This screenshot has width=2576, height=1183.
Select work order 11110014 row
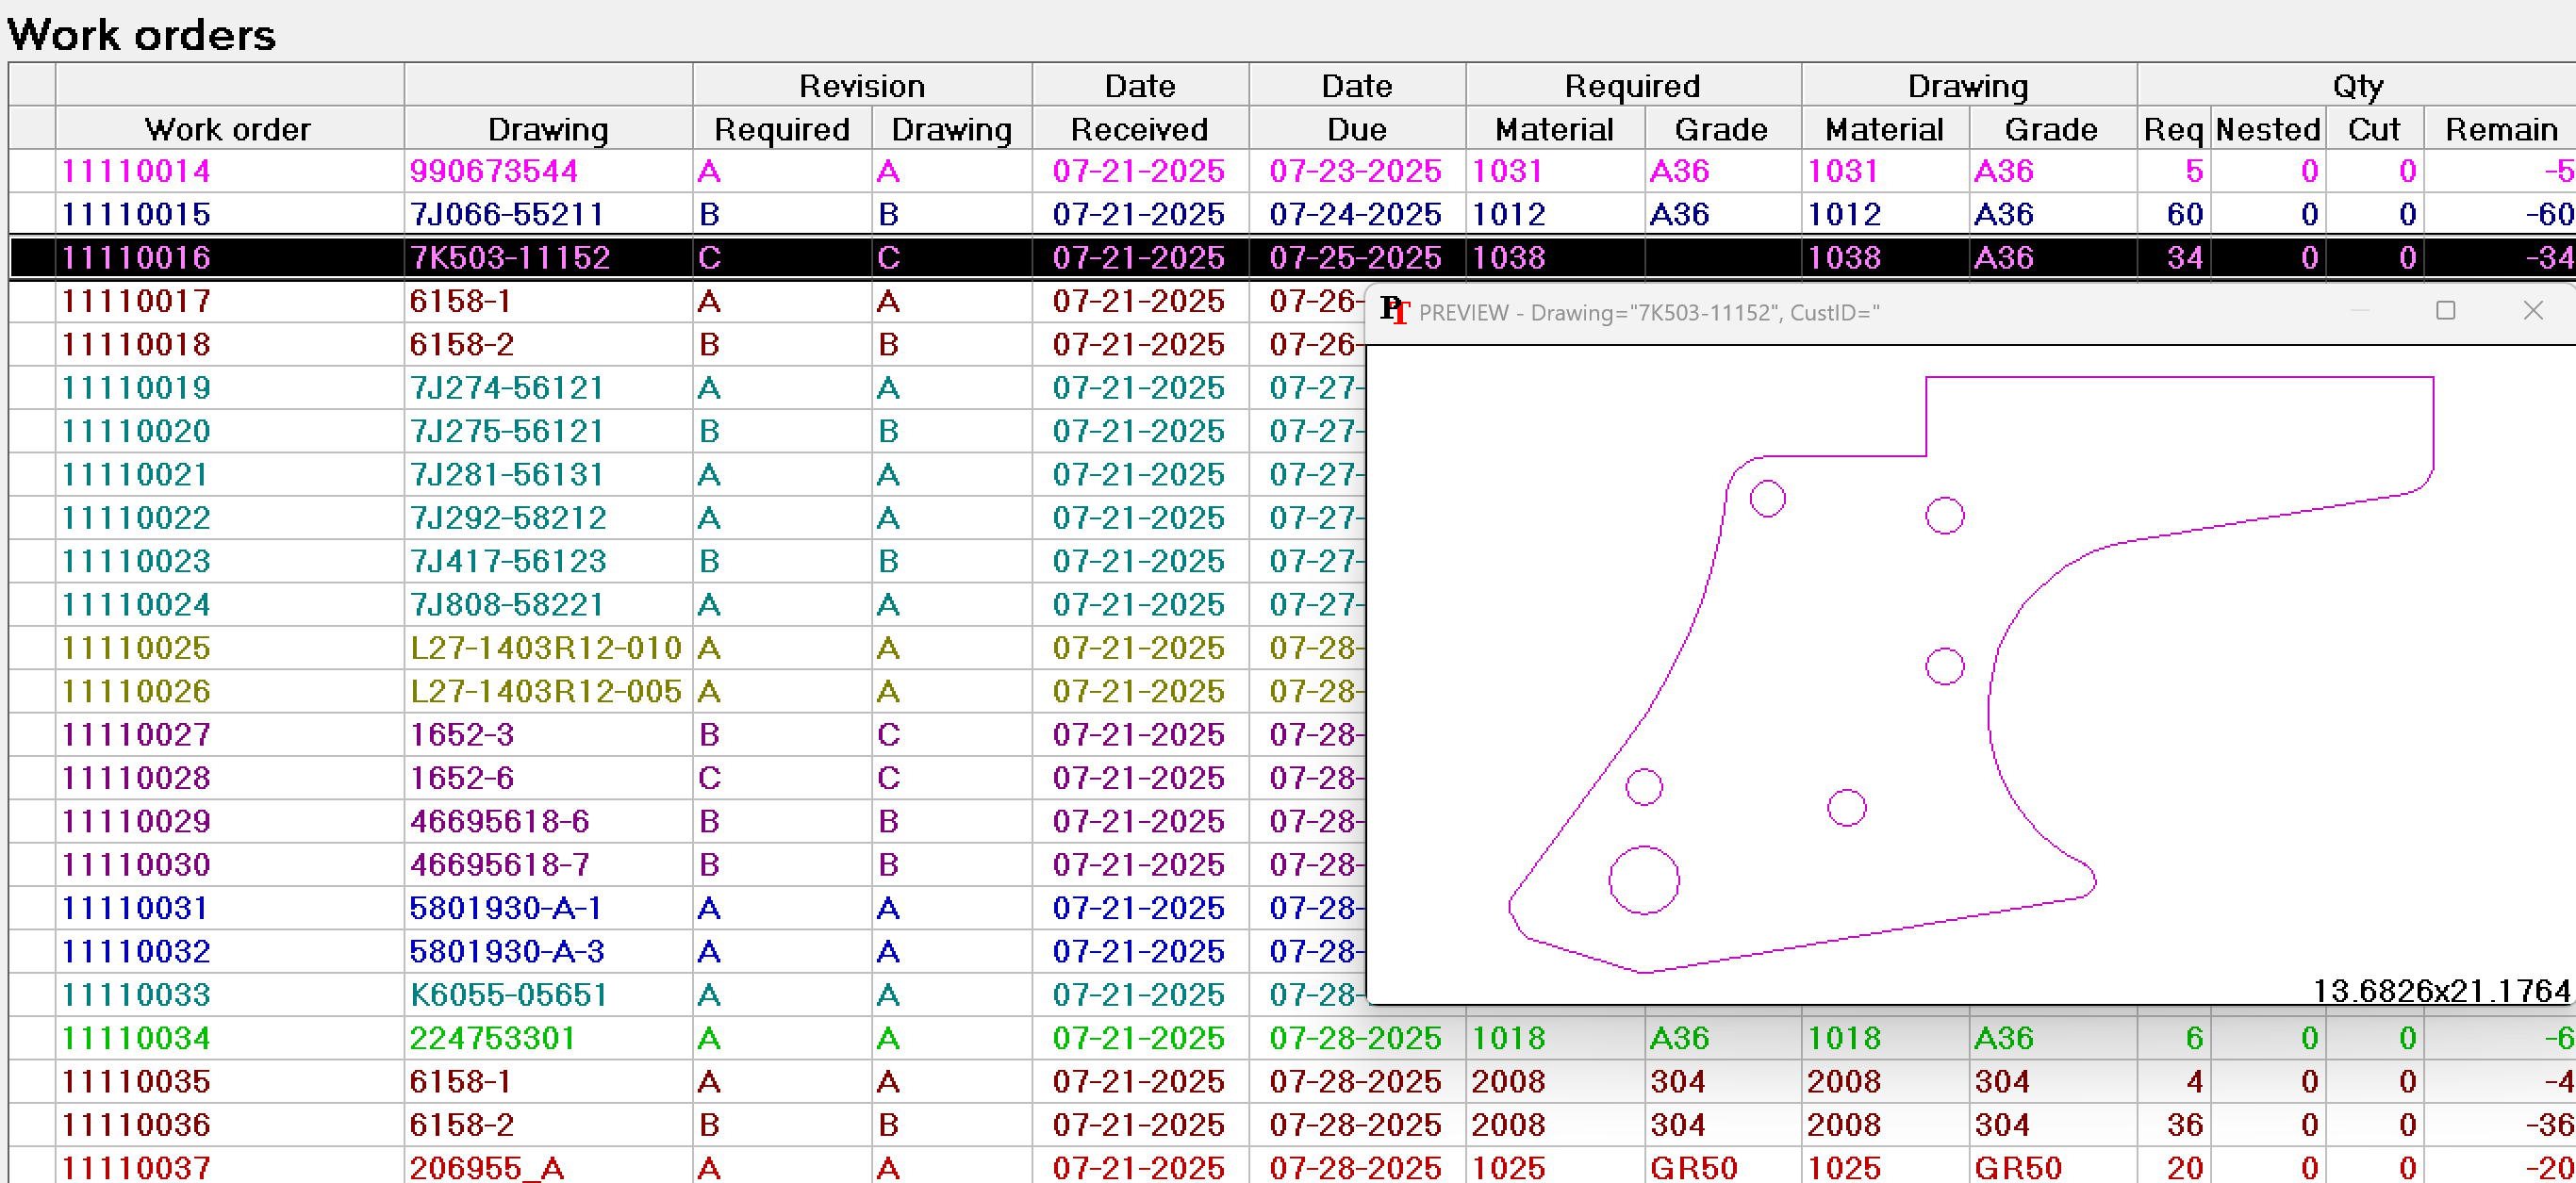(x=136, y=171)
